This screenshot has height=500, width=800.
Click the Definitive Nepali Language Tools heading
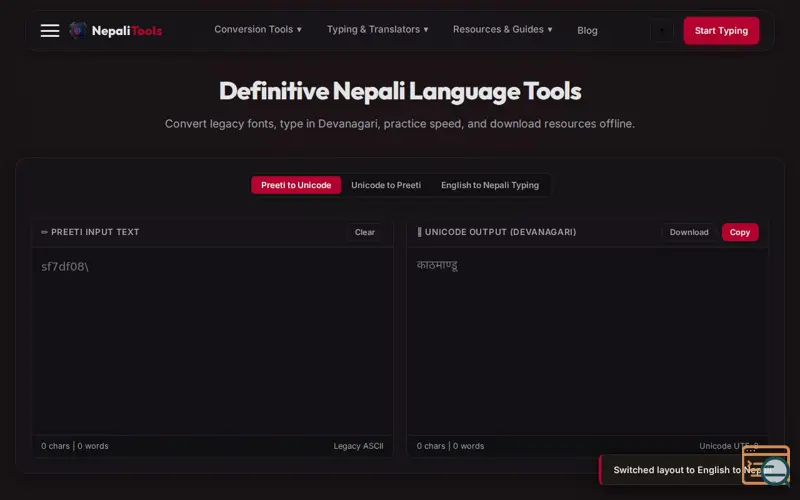tap(400, 91)
